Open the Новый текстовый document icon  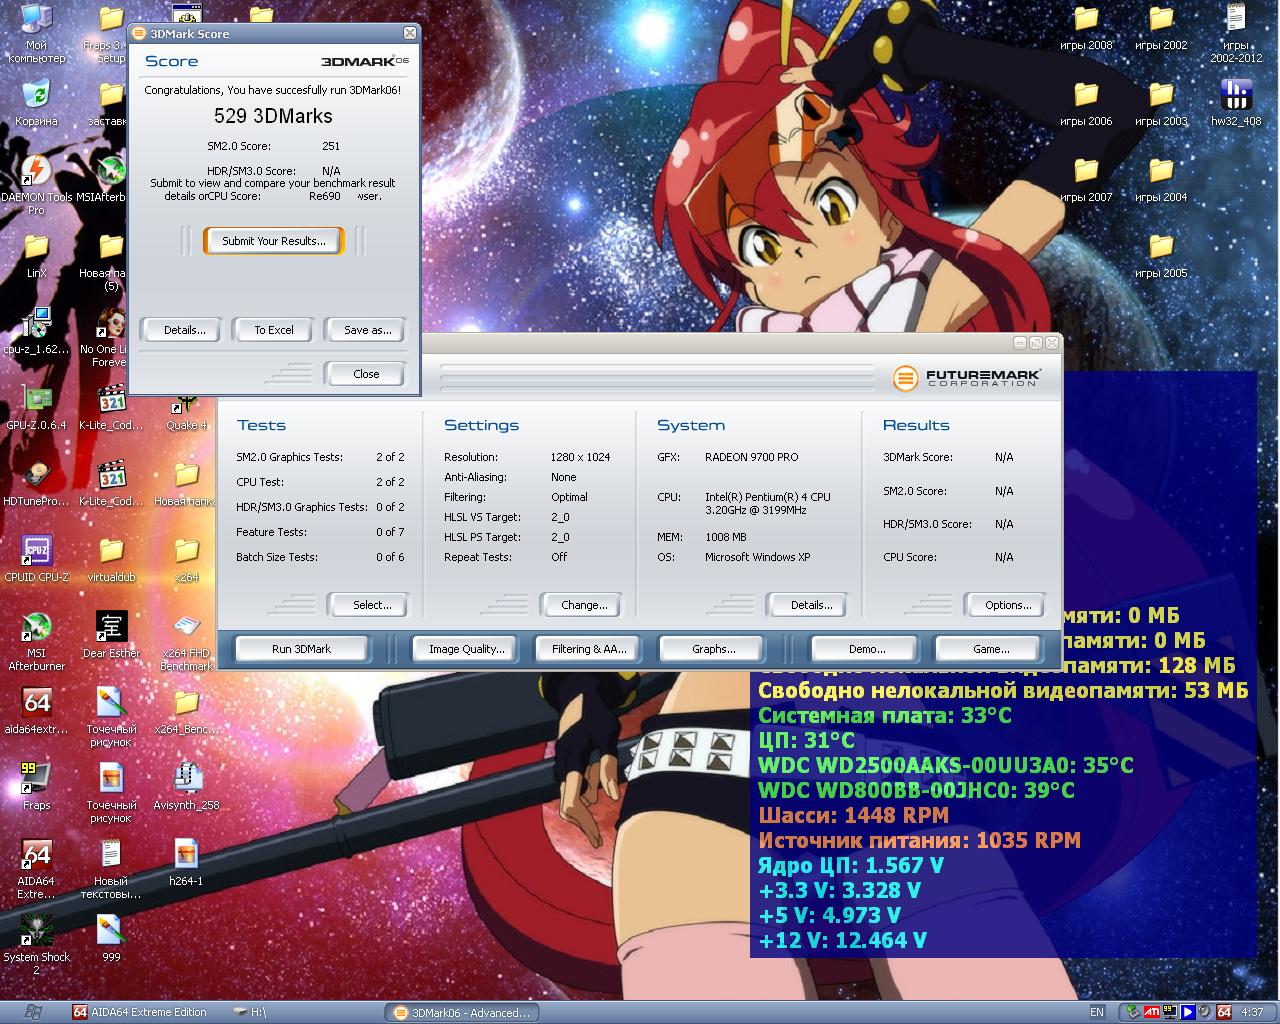click(111, 869)
